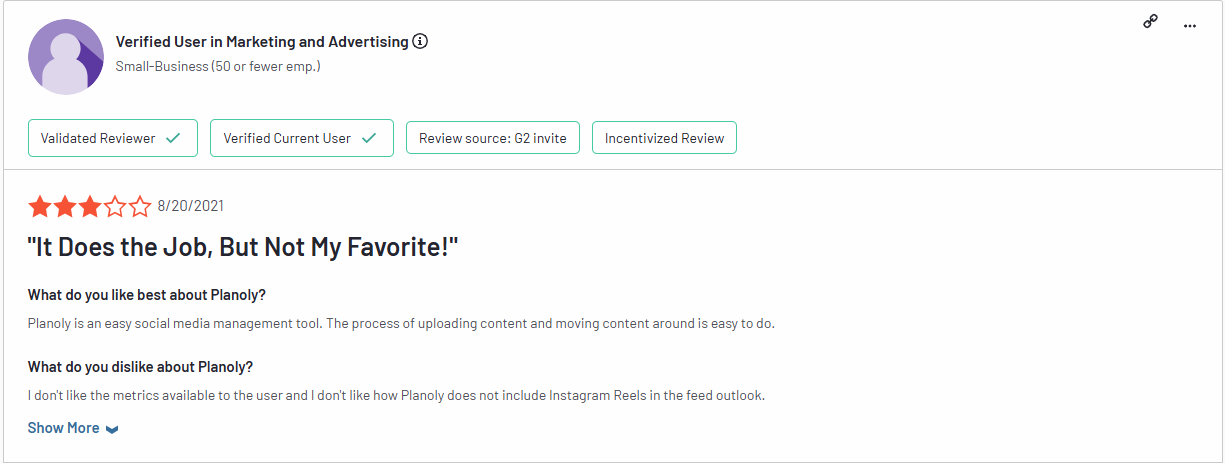The width and height of the screenshot is (1225, 463).
Task: Copy the review permalink via link icon
Action: point(1150,23)
